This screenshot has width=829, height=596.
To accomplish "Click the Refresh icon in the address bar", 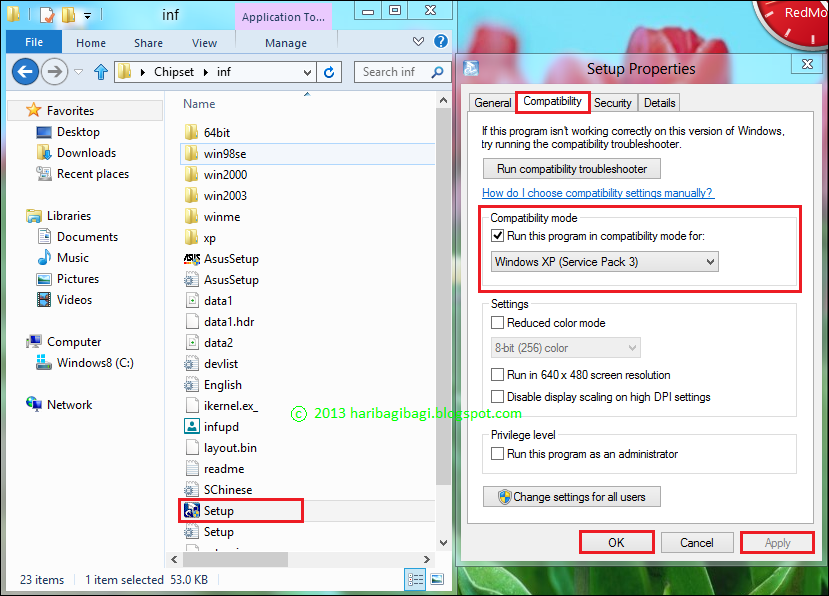I will 331,72.
